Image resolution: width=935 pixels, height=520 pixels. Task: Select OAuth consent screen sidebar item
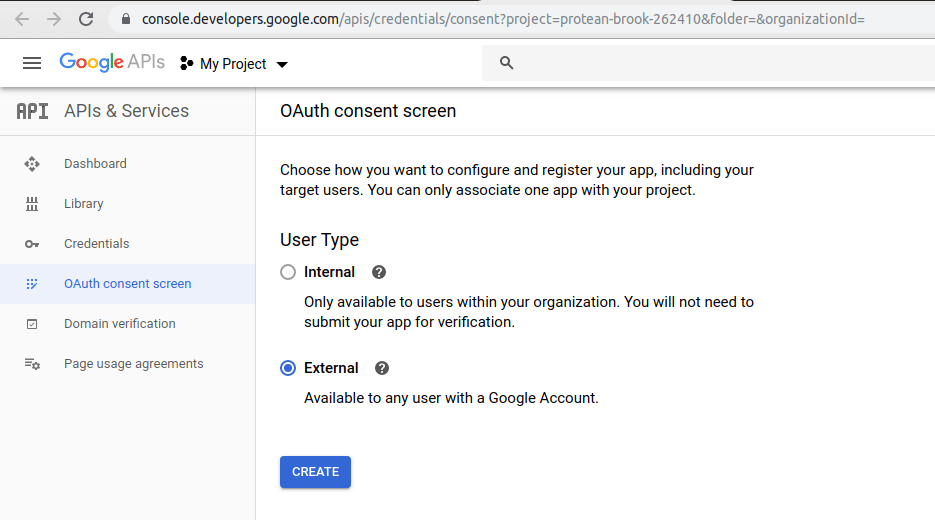[x=128, y=284]
